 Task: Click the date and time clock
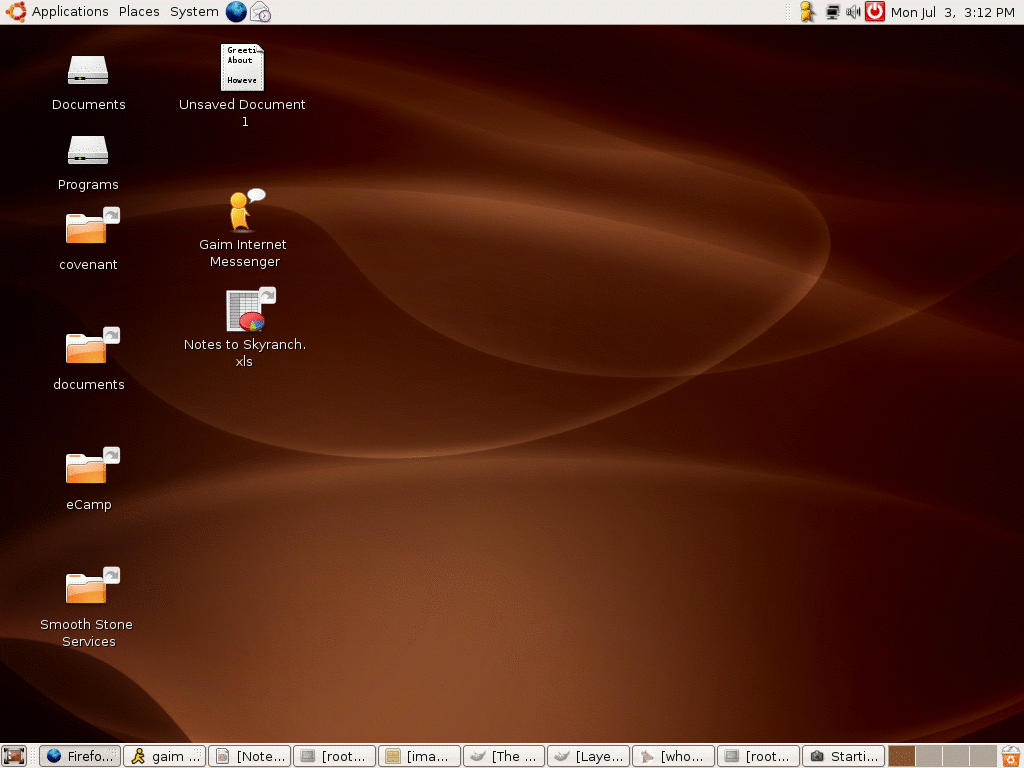point(952,12)
